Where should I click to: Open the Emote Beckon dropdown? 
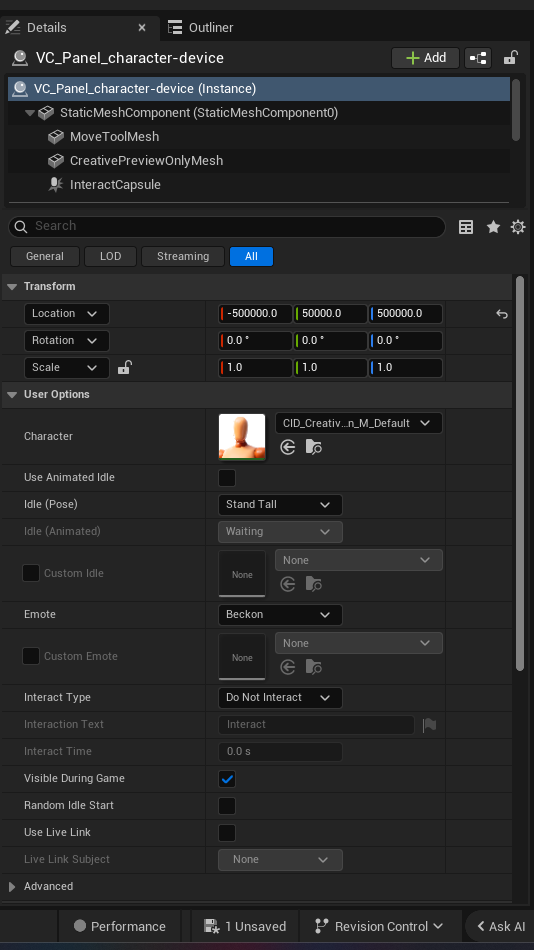[x=280, y=615]
